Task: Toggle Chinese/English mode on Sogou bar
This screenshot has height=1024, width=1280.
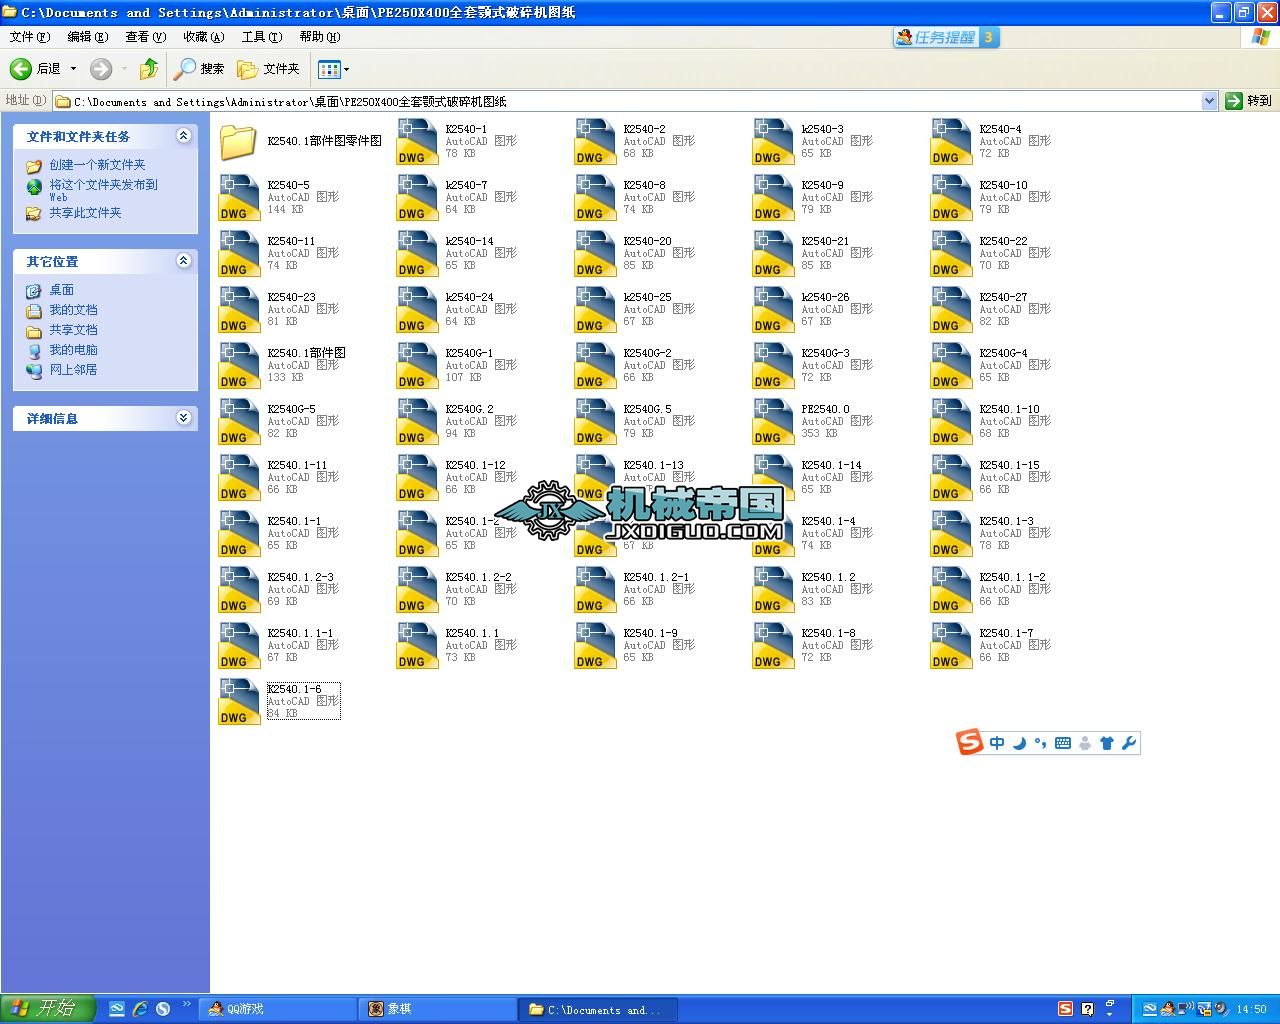Action: tap(997, 743)
